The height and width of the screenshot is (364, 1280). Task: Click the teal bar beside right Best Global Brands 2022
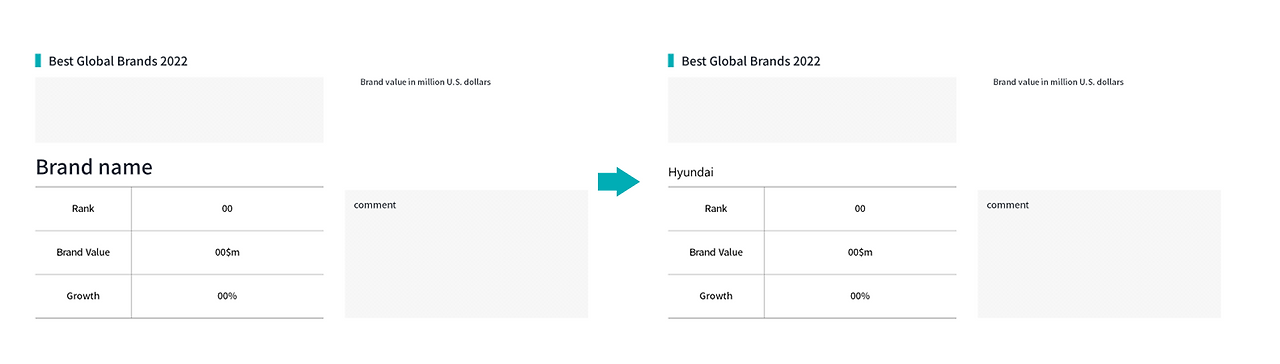click(x=671, y=61)
